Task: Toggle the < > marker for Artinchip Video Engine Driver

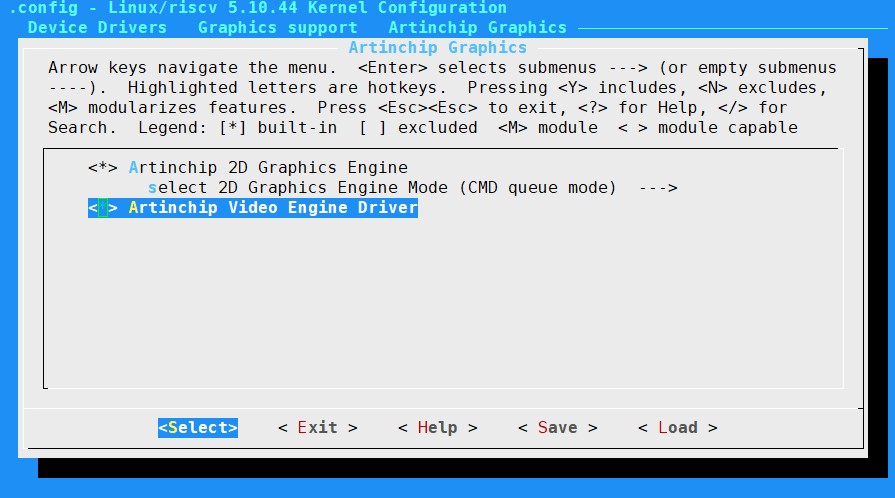Action: click(x=103, y=208)
